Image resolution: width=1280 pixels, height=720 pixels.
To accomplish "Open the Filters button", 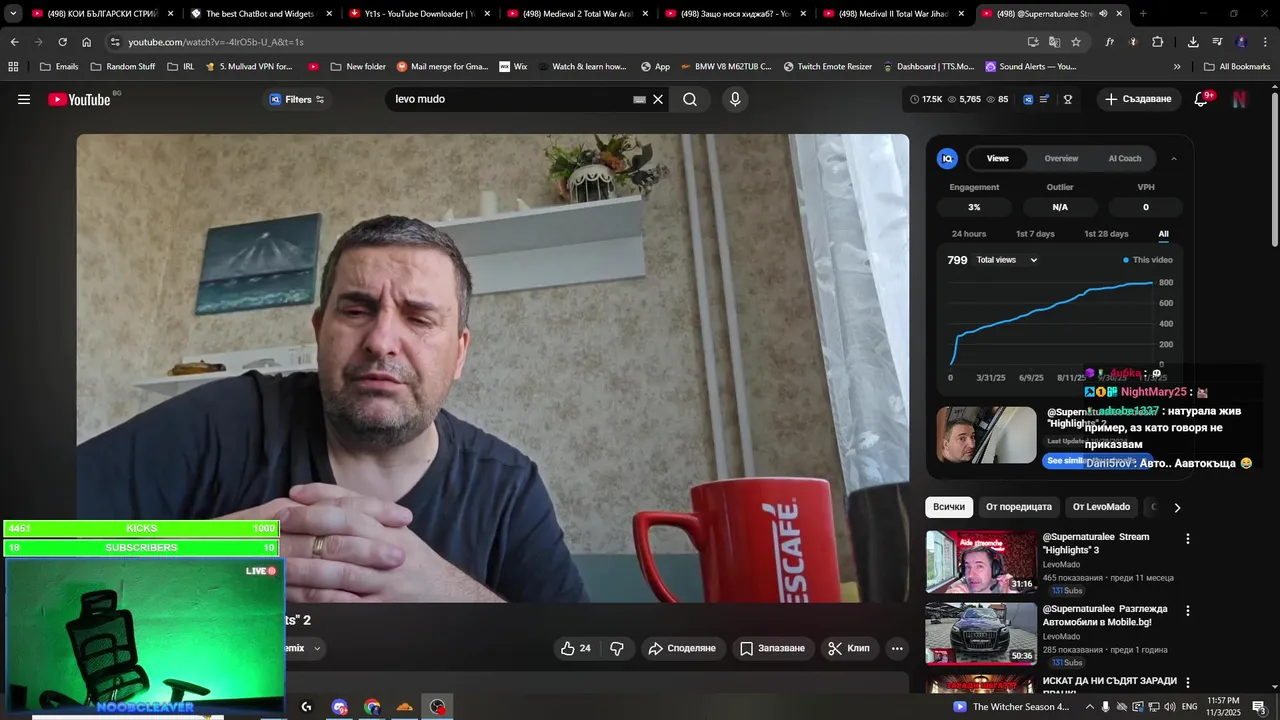I will click(297, 99).
